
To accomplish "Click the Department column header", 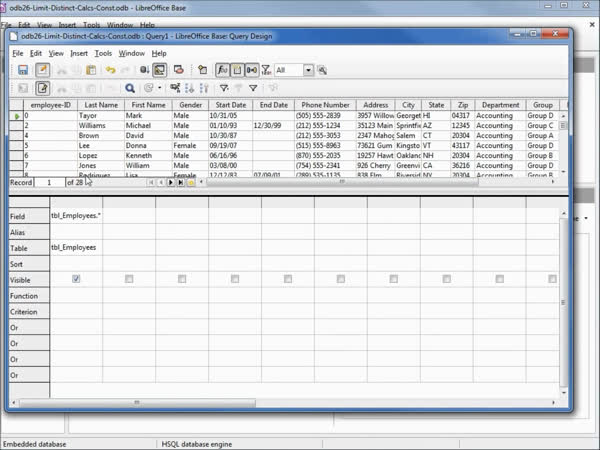I will [500, 105].
